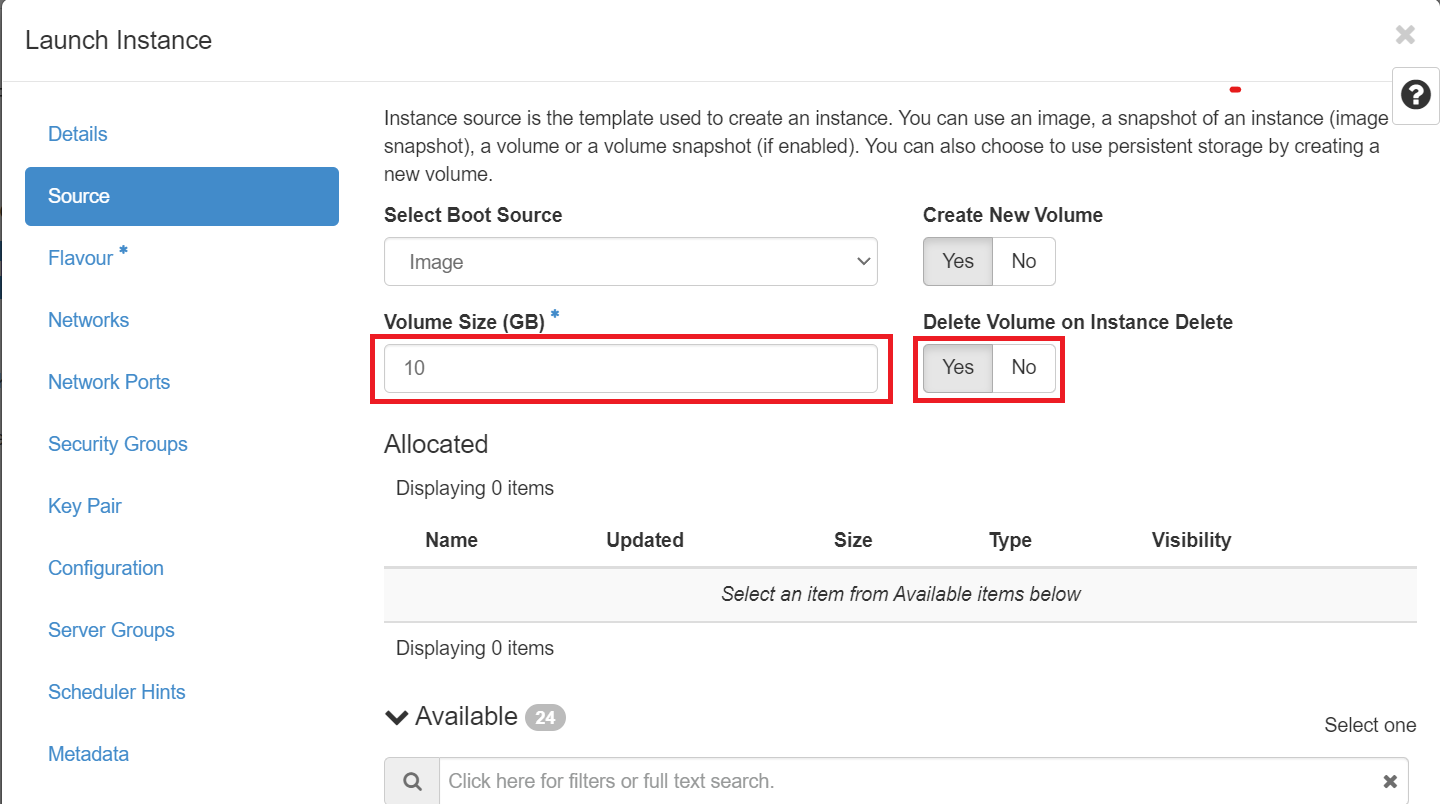Sort allocated table by Name column
Viewport: 1440px width, 804px height.
(451, 540)
